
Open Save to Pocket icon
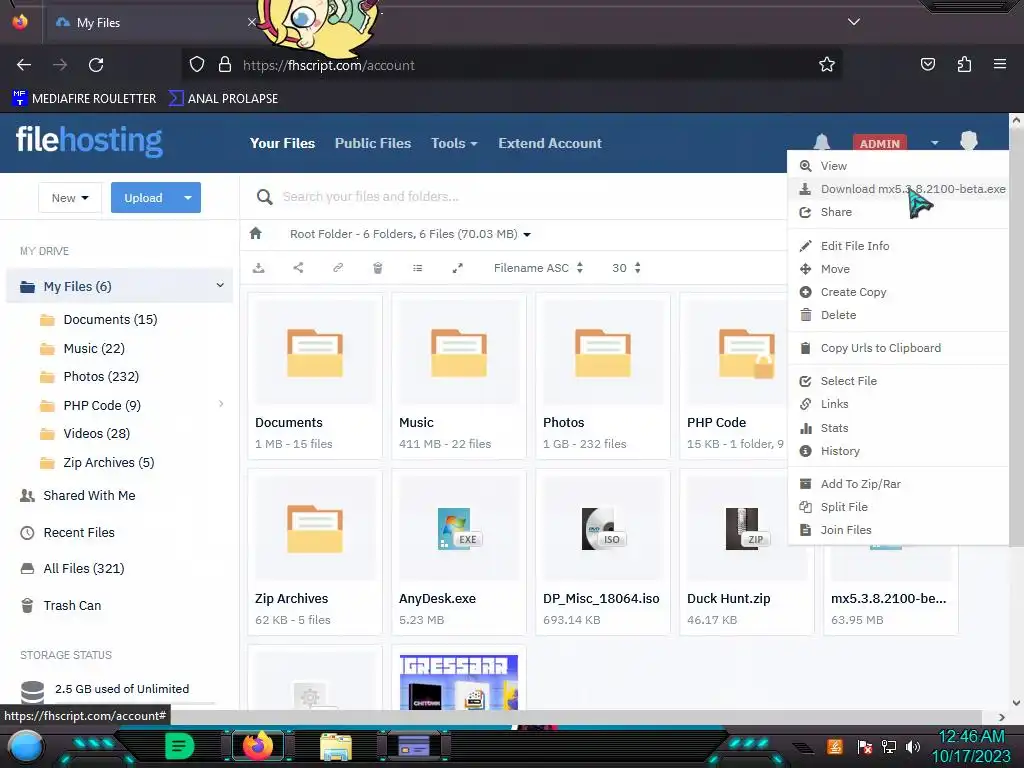928,64
